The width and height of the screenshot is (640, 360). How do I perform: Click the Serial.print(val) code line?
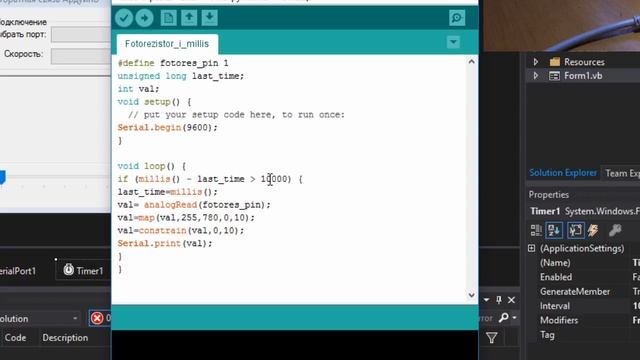[165, 244]
